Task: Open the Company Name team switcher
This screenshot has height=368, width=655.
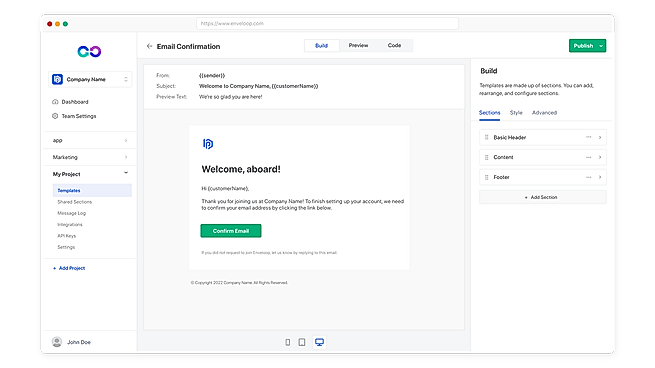Action: [90, 79]
